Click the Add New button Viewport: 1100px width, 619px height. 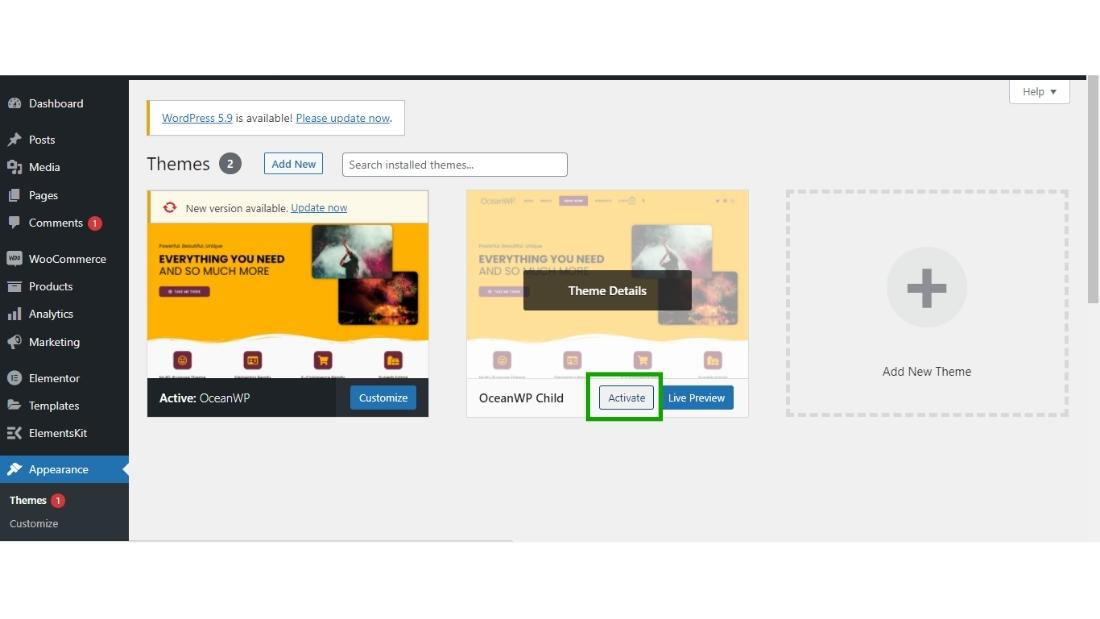(293, 164)
